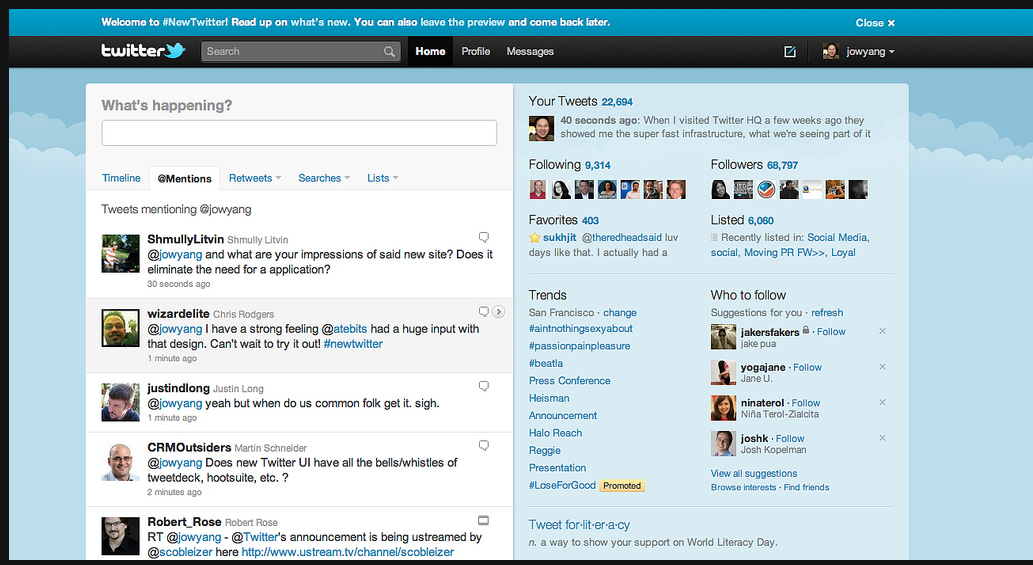Click jakersfakers' avatar in Who to follow
The height and width of the screenshot is (565, 1033).
point(723,337)
